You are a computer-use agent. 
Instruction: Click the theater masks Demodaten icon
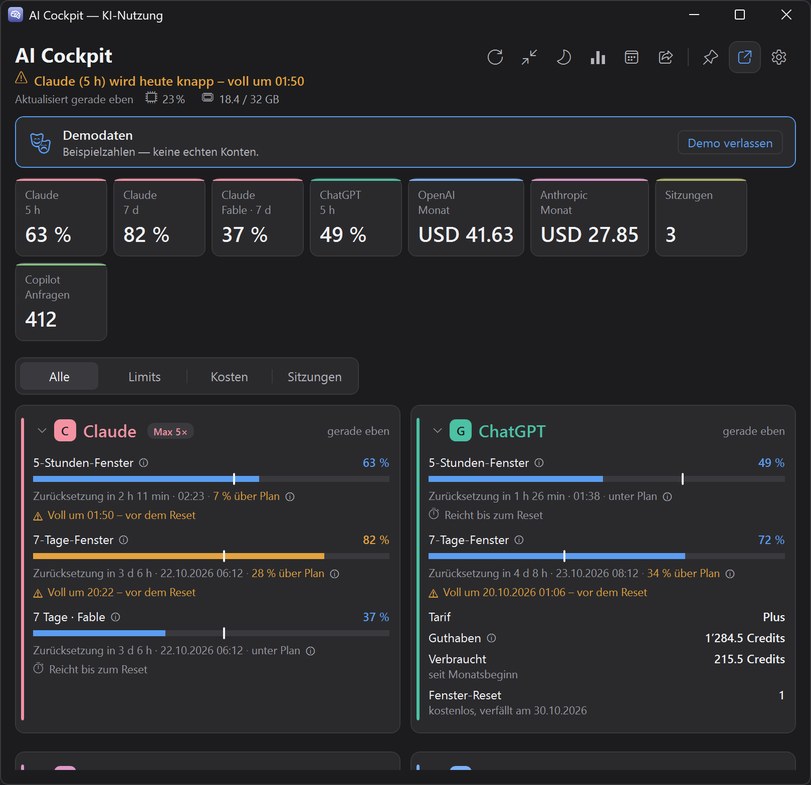[40, 143]
